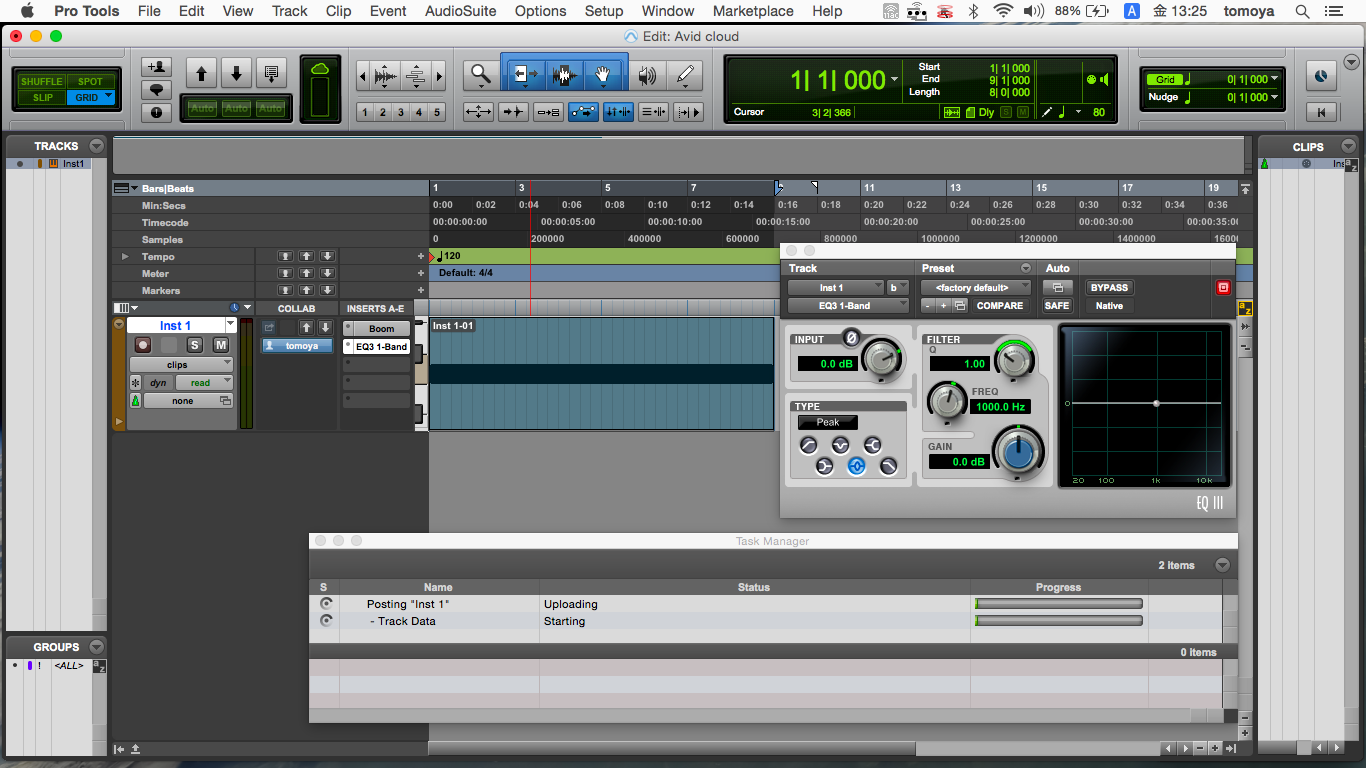Image resolution: width=1366 pixels, height=768 pixels.
Task: Enable Spot edit mode
Action: (91, 81)
